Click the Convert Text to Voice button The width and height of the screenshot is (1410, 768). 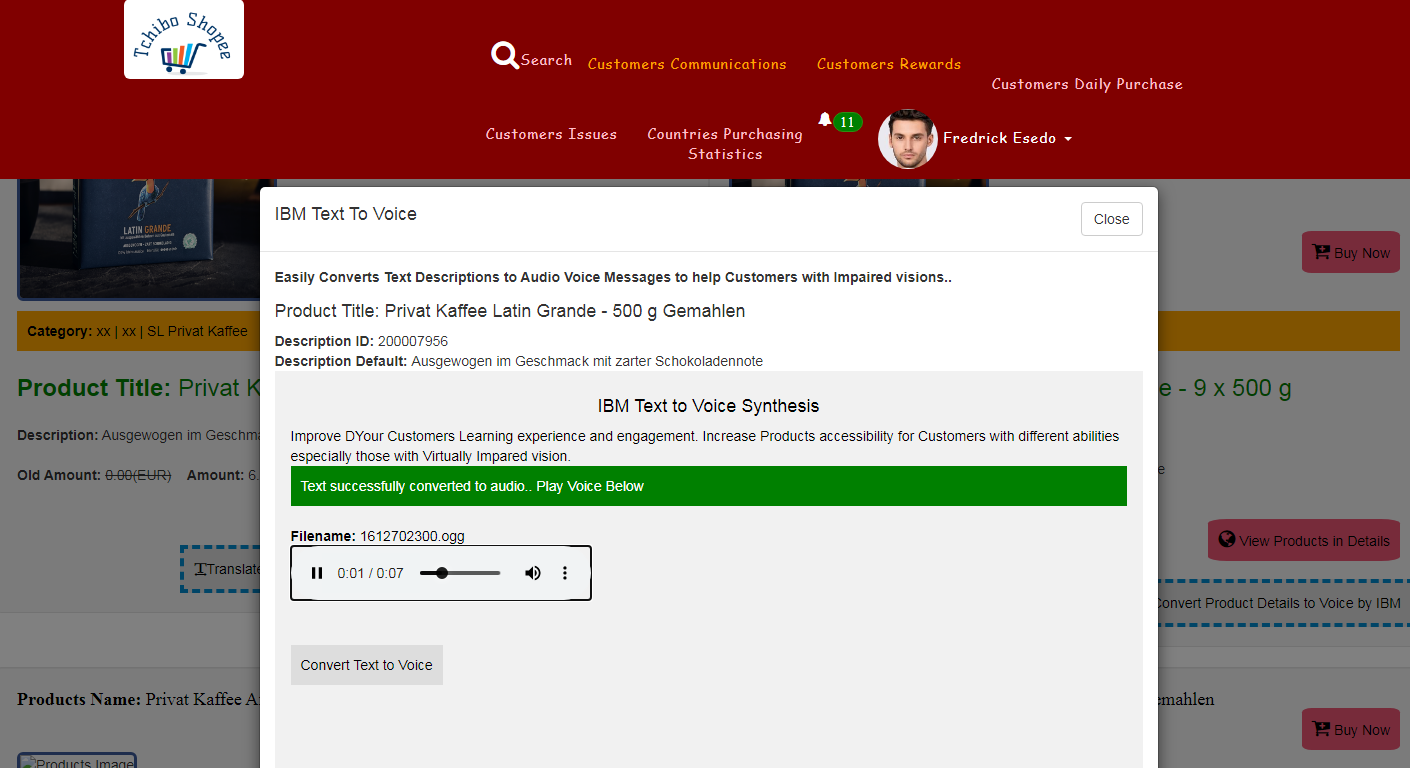click(x=367, y=665)
